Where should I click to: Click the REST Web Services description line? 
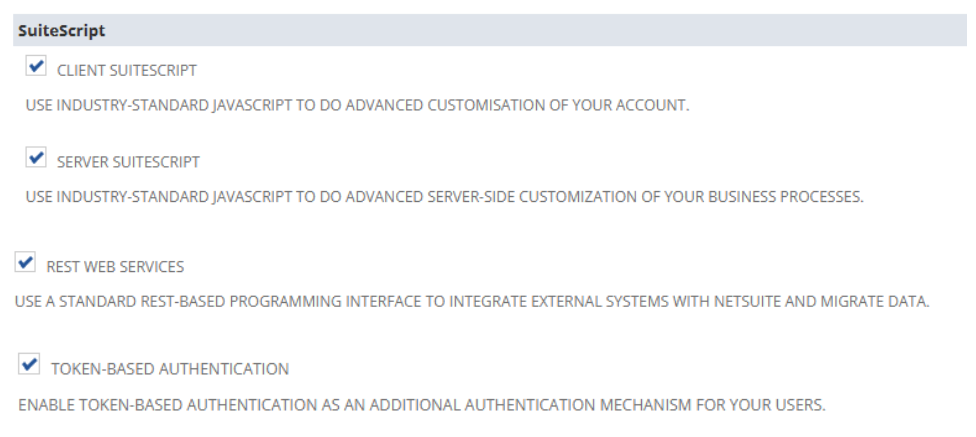coord(472,301)
